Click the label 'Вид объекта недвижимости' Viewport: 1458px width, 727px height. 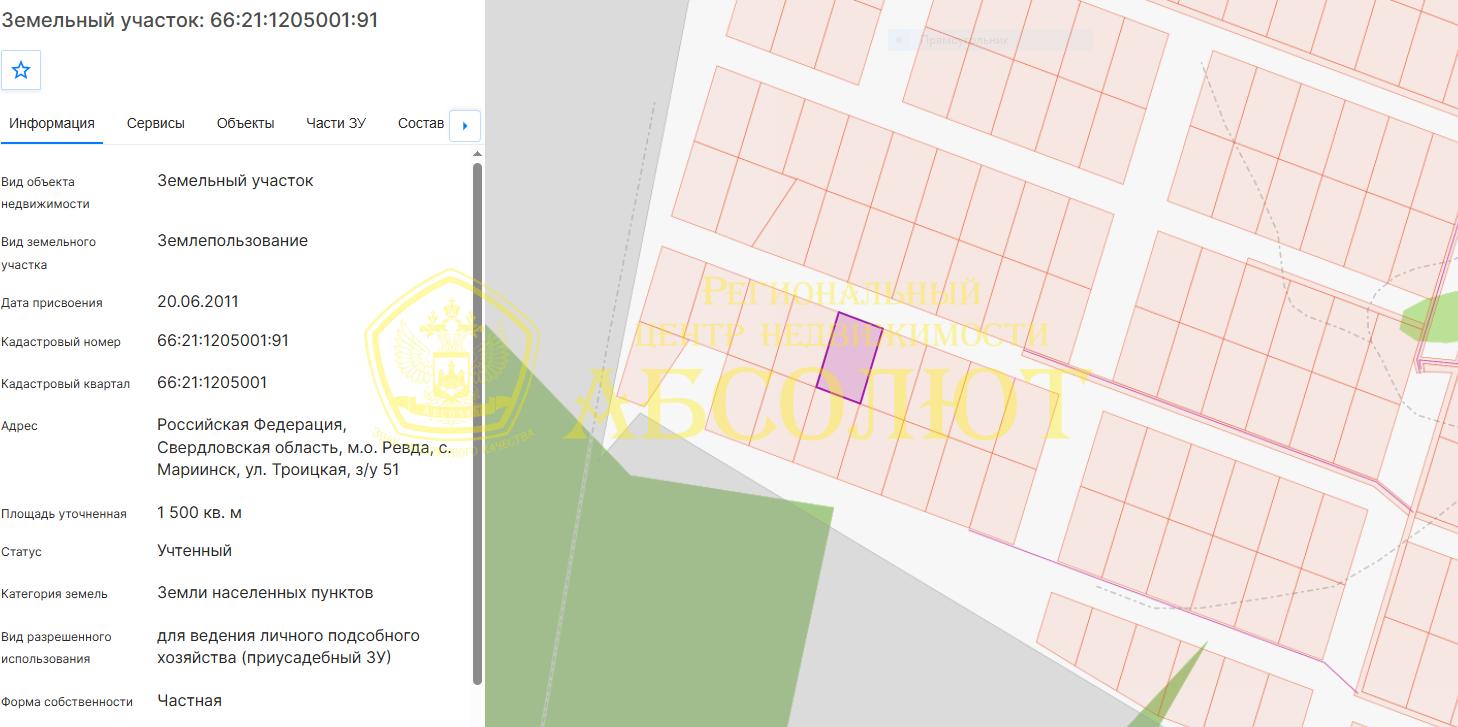[45, 193]
